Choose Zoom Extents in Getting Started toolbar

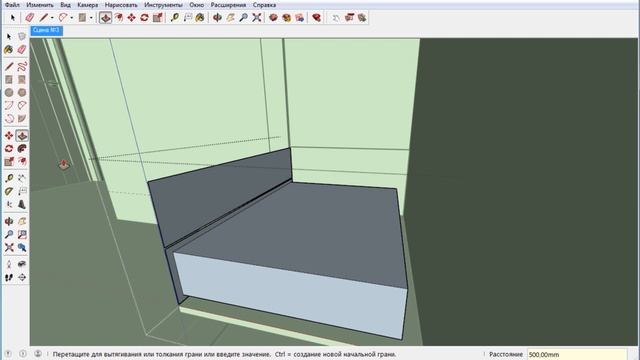coord(257,18)
